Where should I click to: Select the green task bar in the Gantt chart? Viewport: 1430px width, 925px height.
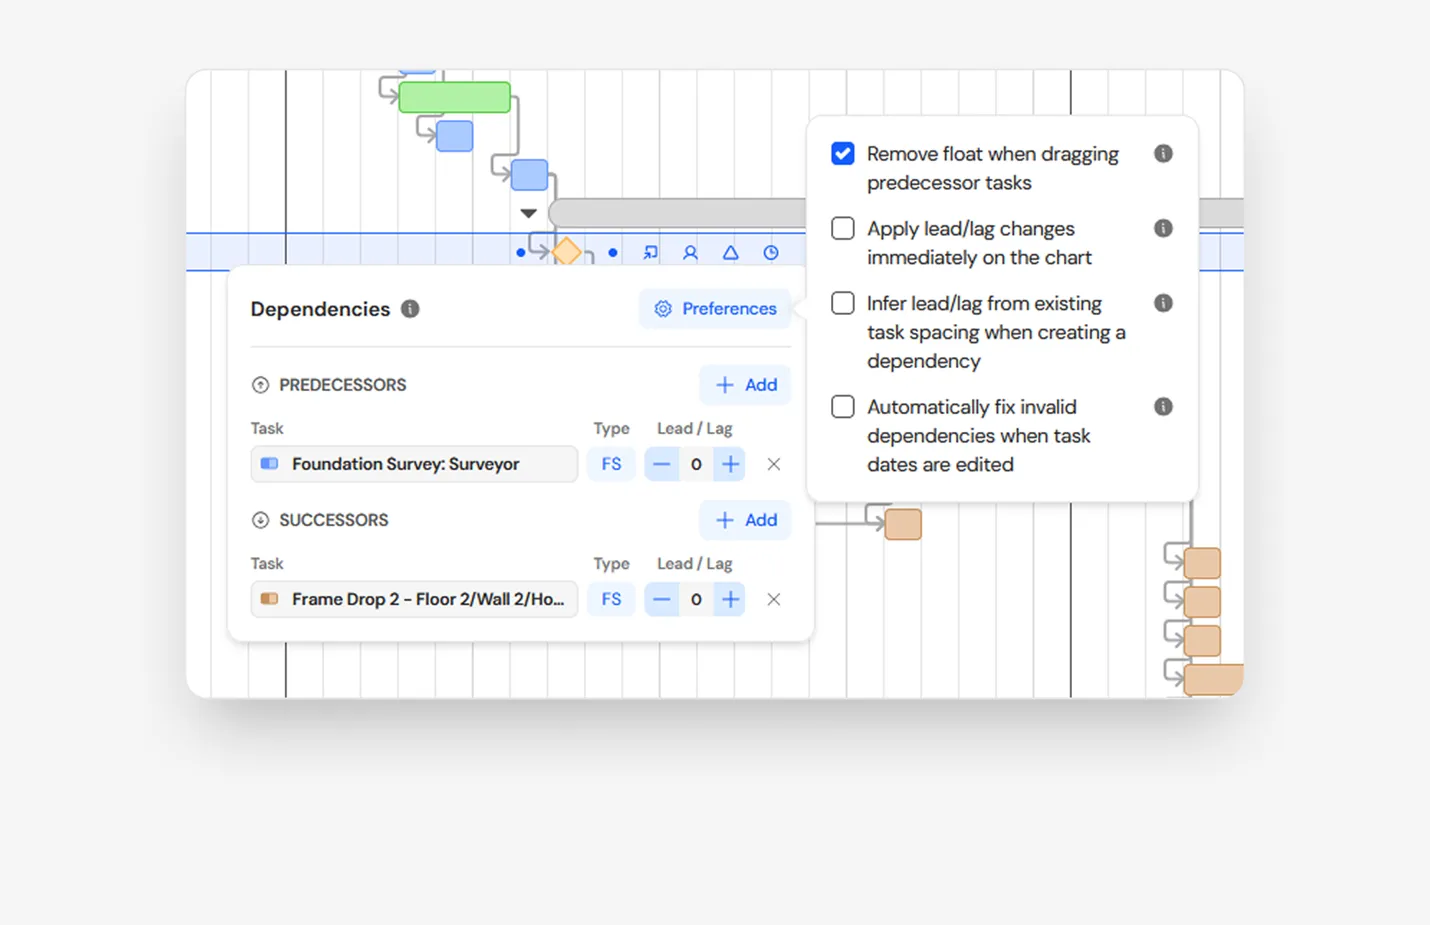[455, 97]
